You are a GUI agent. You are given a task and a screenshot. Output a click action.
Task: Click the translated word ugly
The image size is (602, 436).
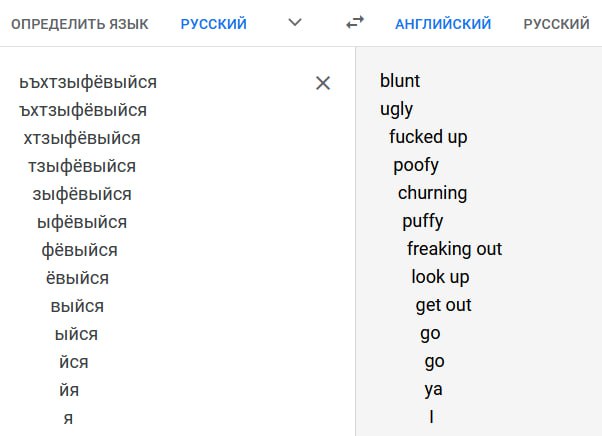pyautogui.click(x=396, y=110)
